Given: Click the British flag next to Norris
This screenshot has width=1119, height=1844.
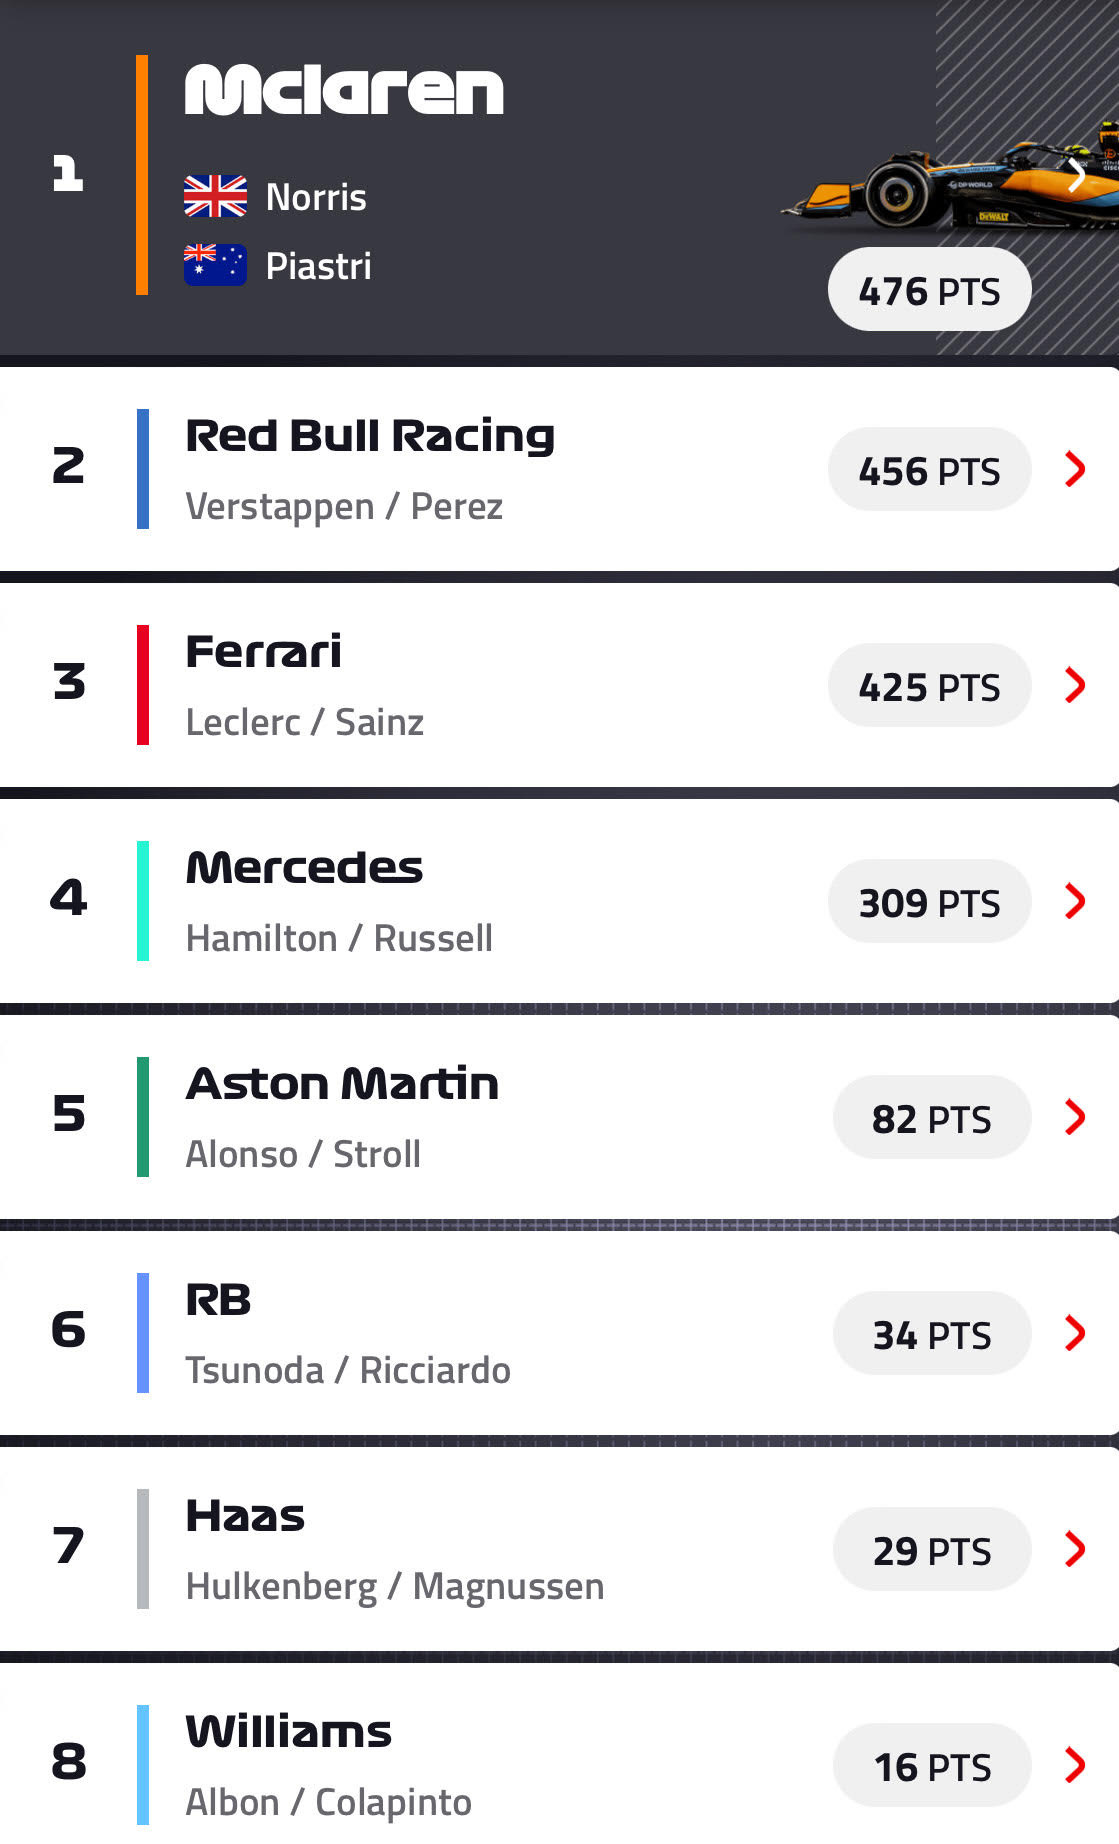Looking at the screenshot, I should pos(215,196).
